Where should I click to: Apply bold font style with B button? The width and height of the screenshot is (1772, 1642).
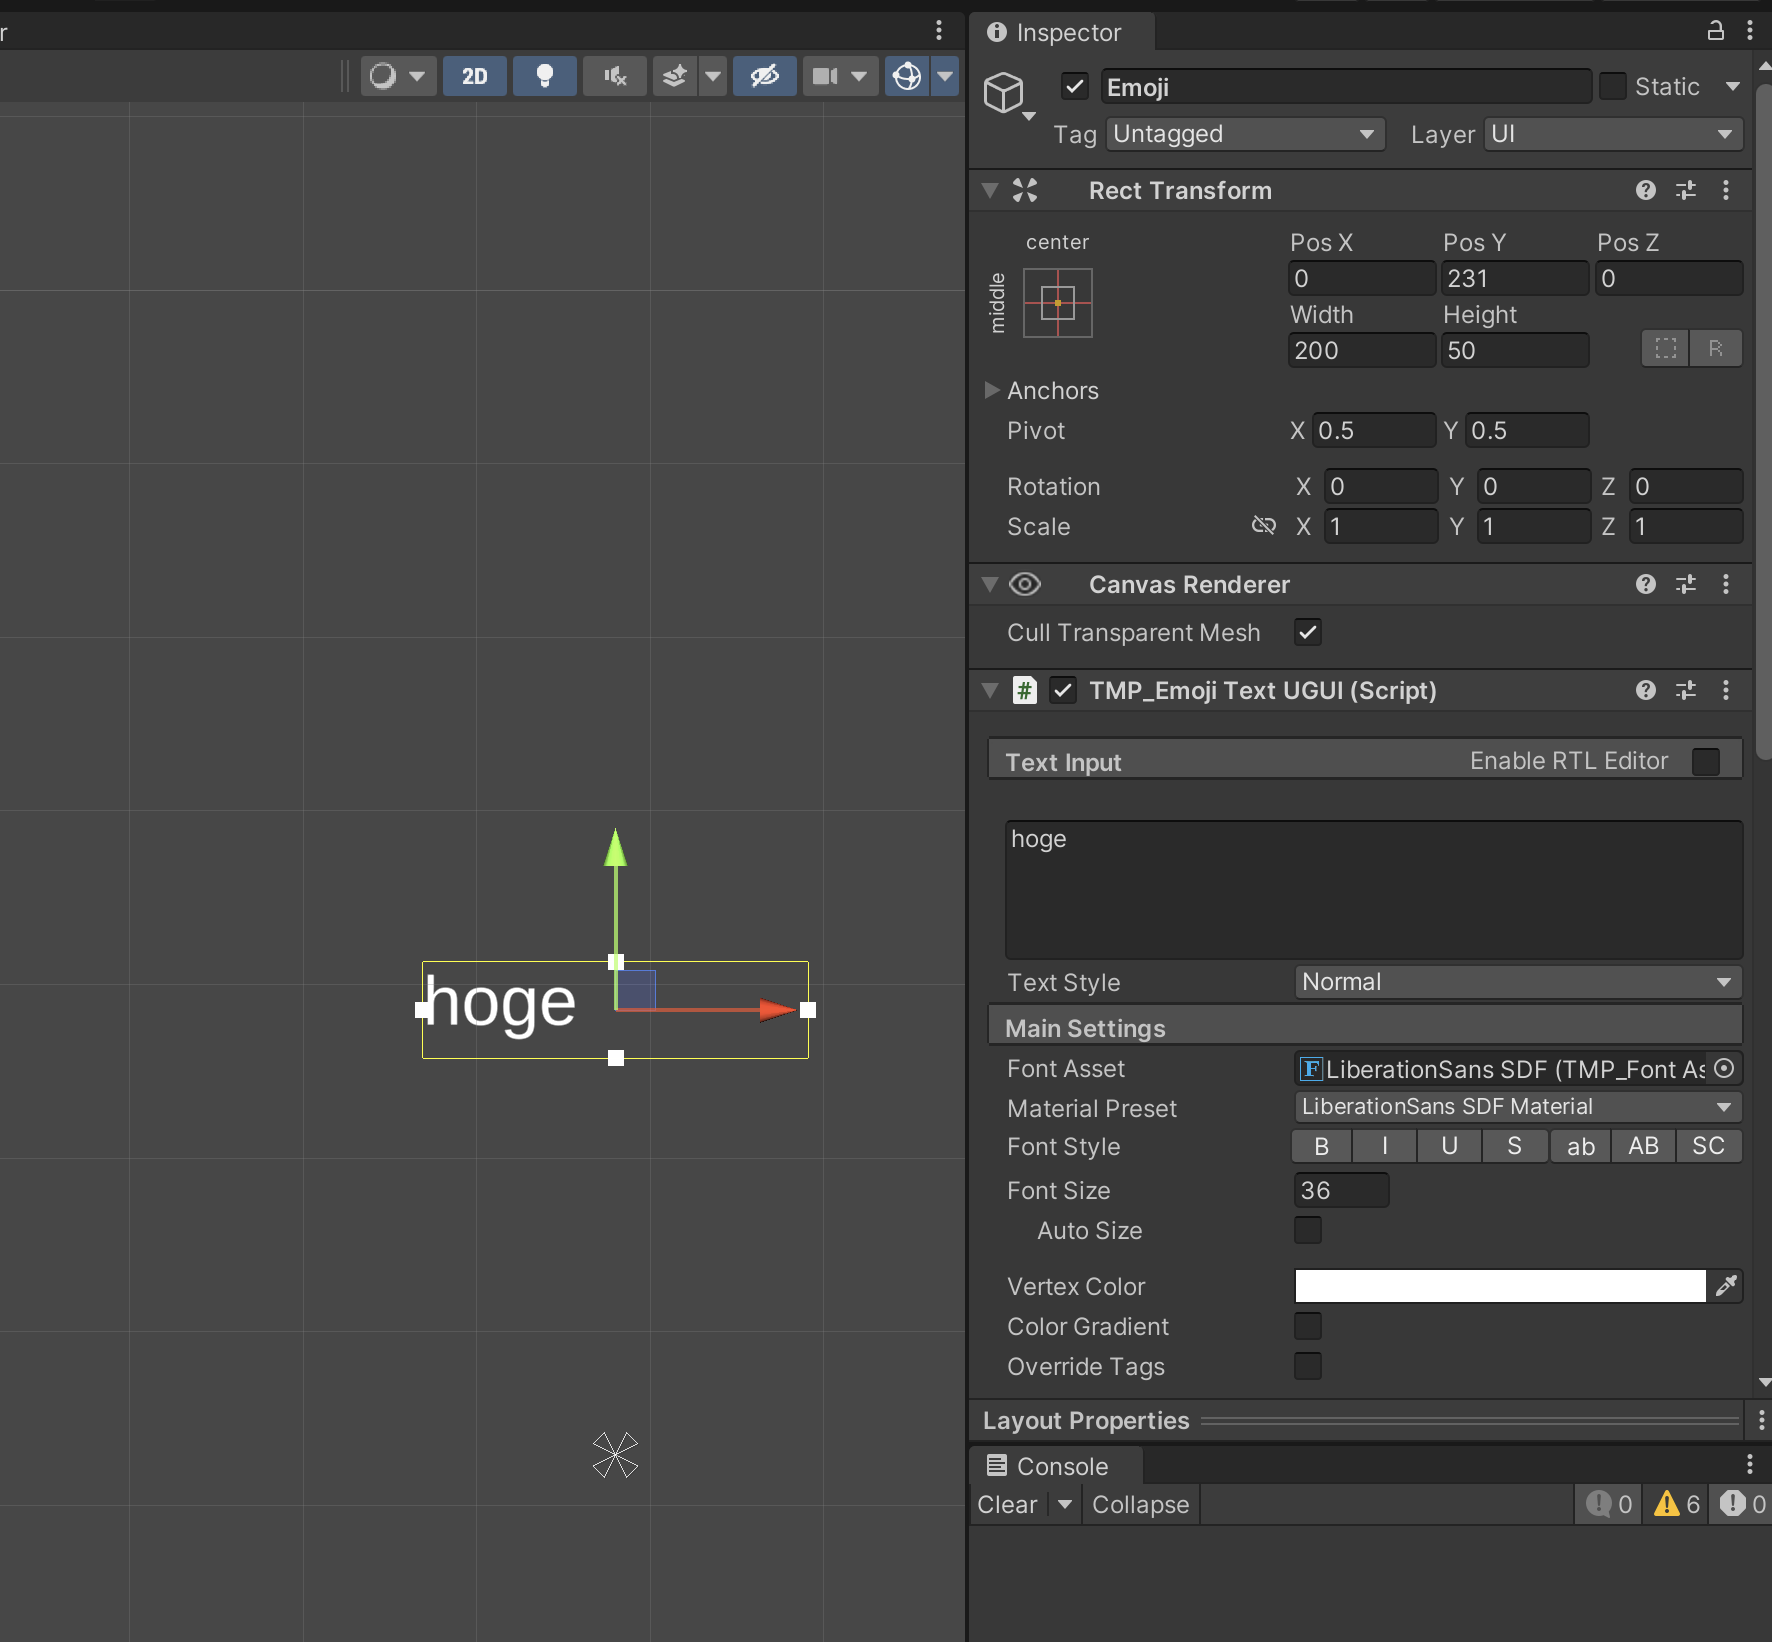1321,1146
